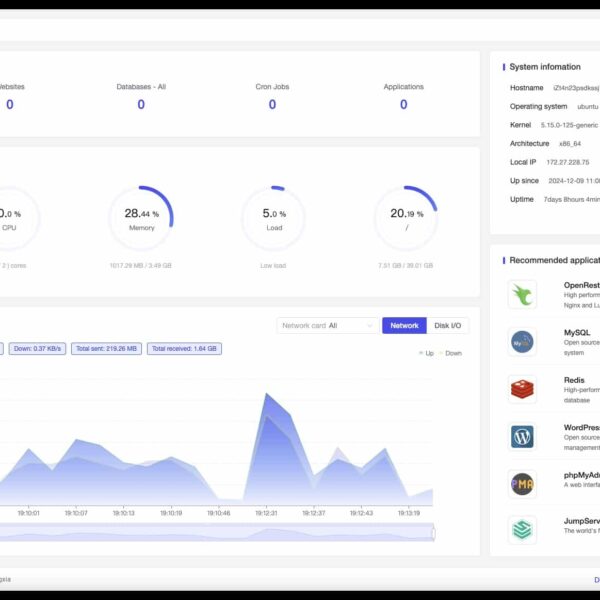Image resolution: width=600 pixels, height=600 pixels.
Task: Toggle the Down series in chart legend
Action: 450,353
